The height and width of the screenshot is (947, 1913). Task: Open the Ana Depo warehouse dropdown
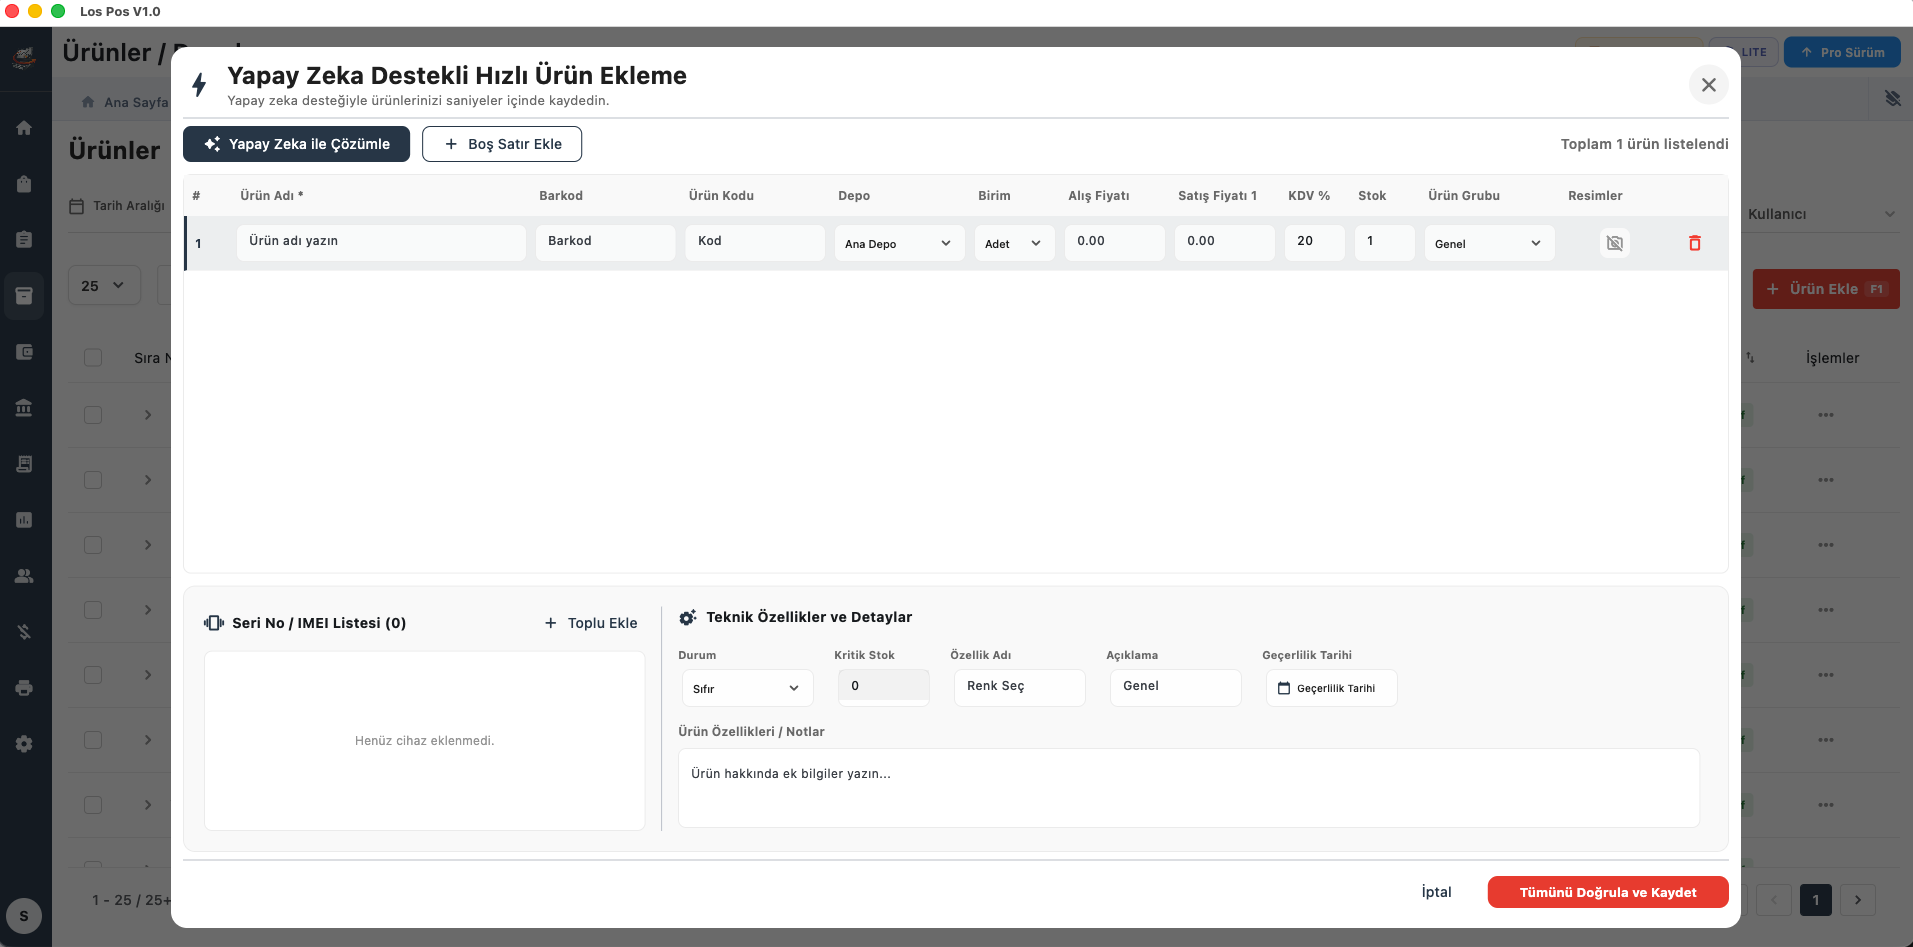point(898,243)
